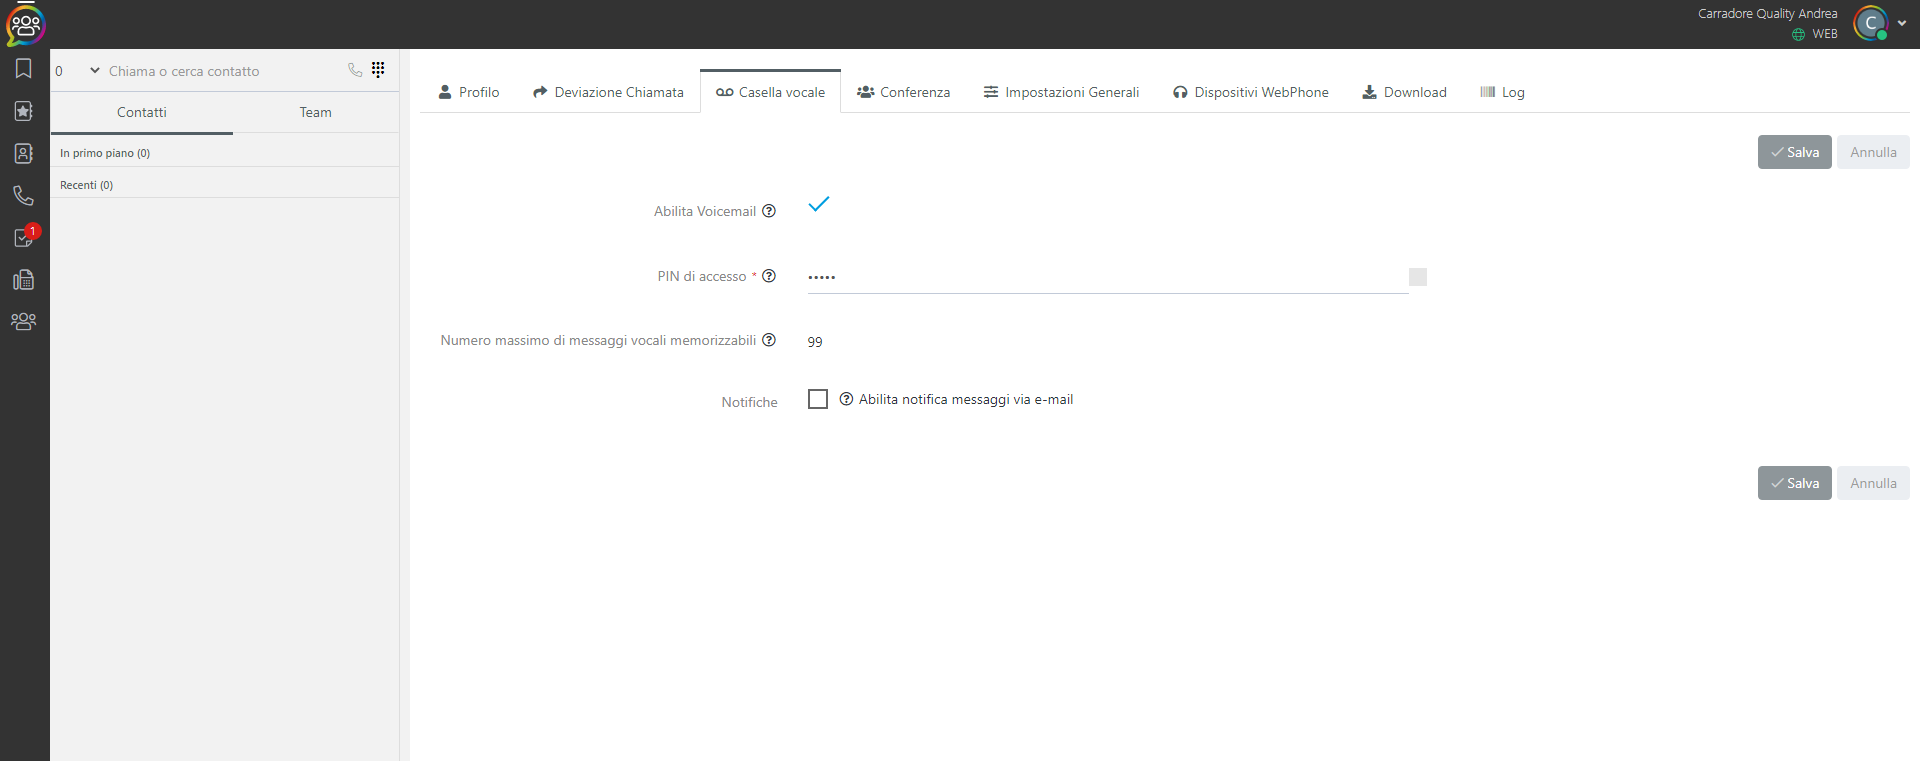Open the user menu chevron at top right

click(x=1902, y=23)
